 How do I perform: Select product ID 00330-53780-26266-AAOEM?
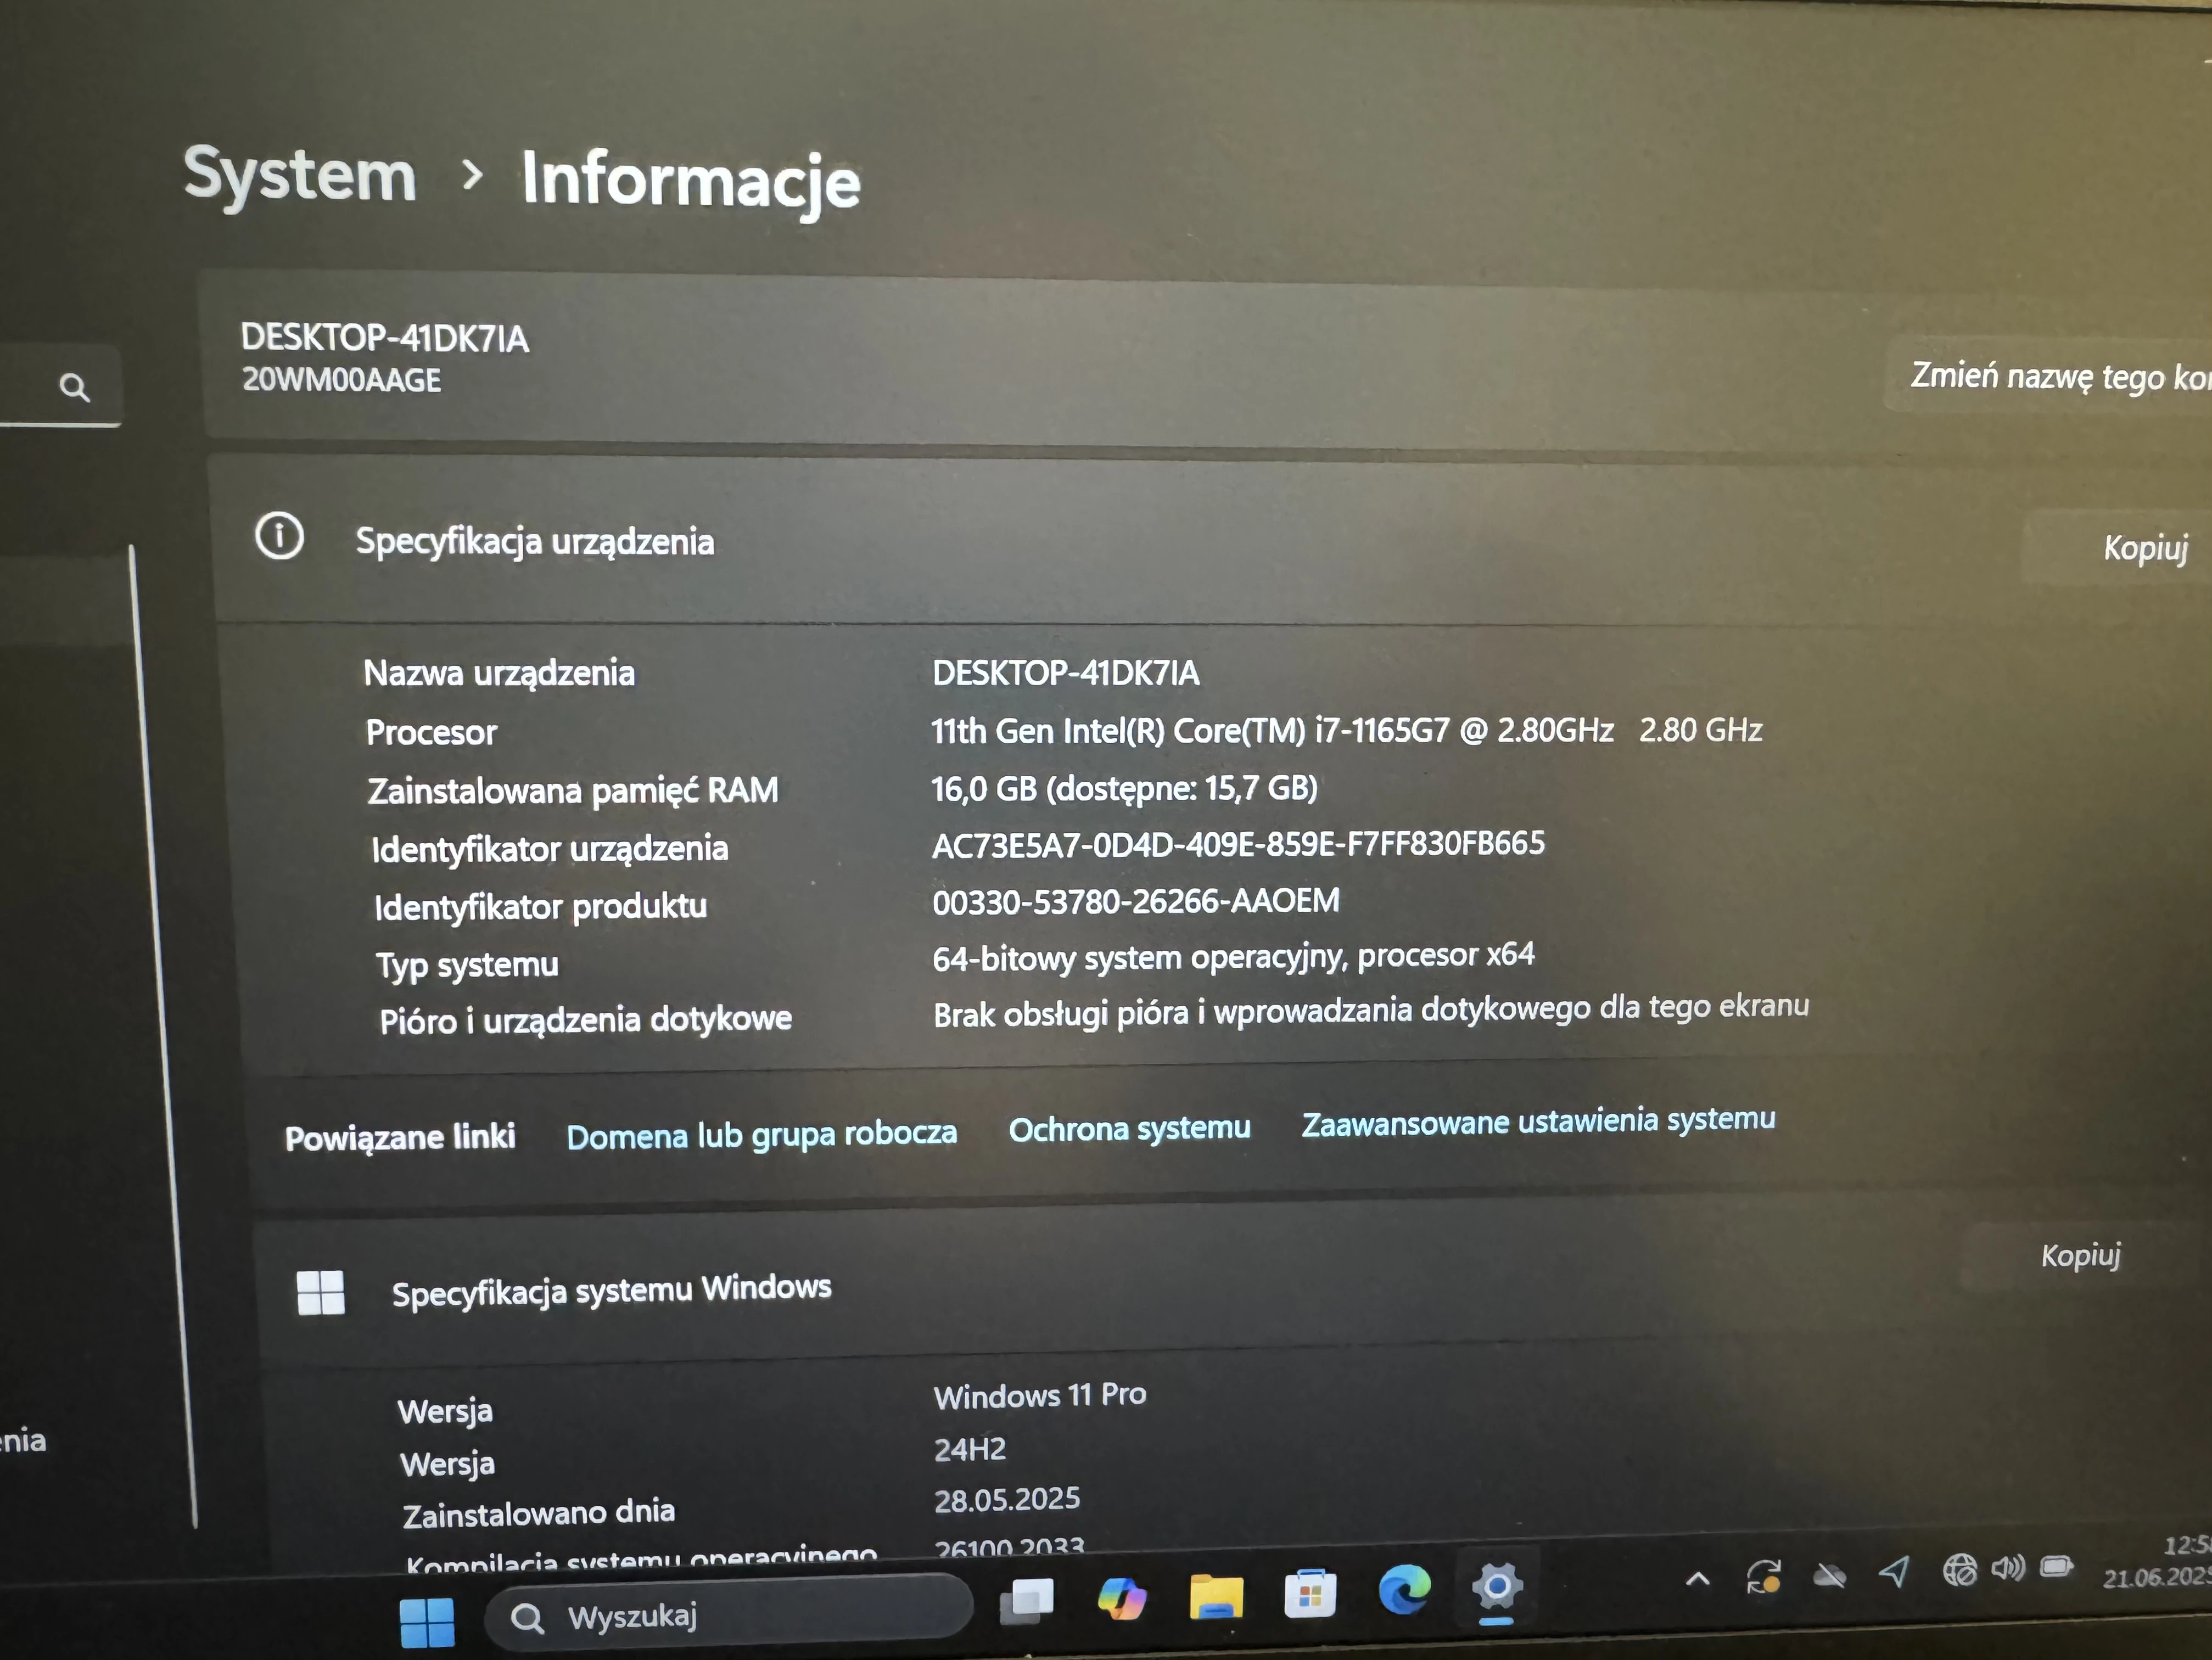1135,901
